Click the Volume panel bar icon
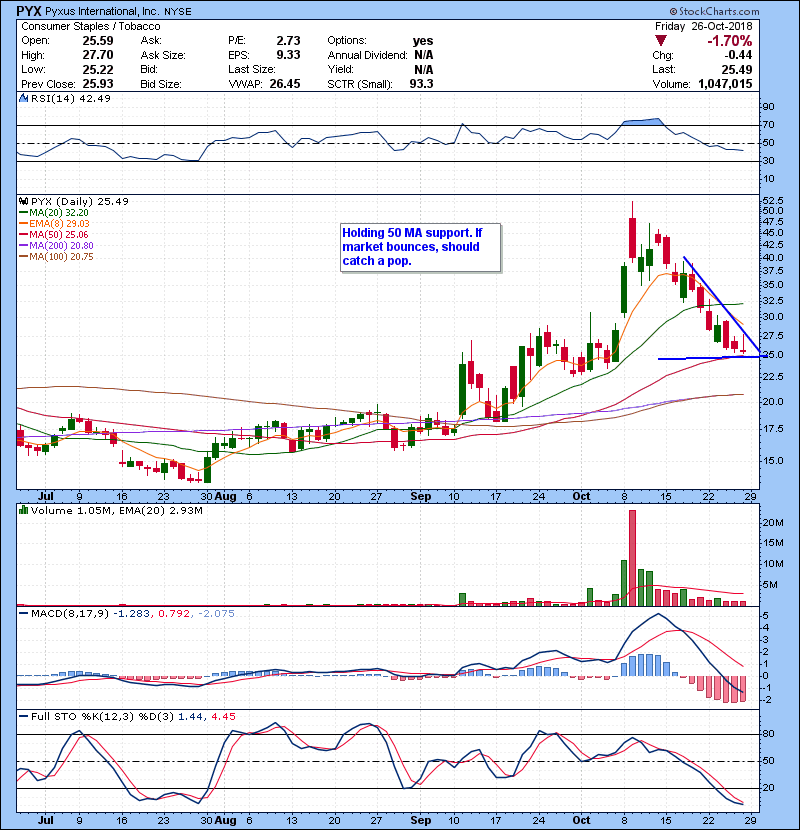The image size is (800, 830). tap(23, 510)
